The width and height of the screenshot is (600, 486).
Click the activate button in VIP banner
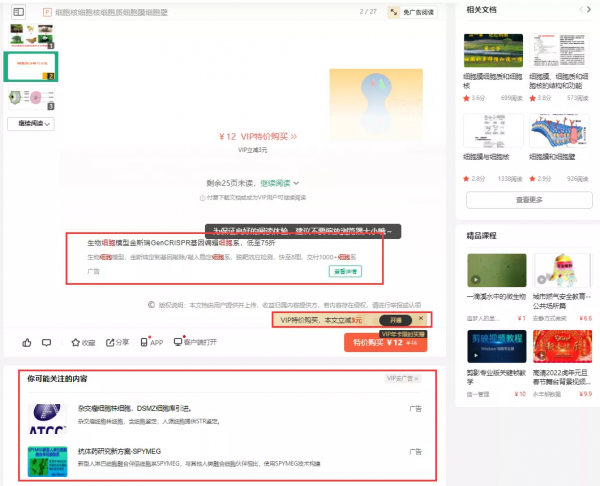tap(396, 320)
